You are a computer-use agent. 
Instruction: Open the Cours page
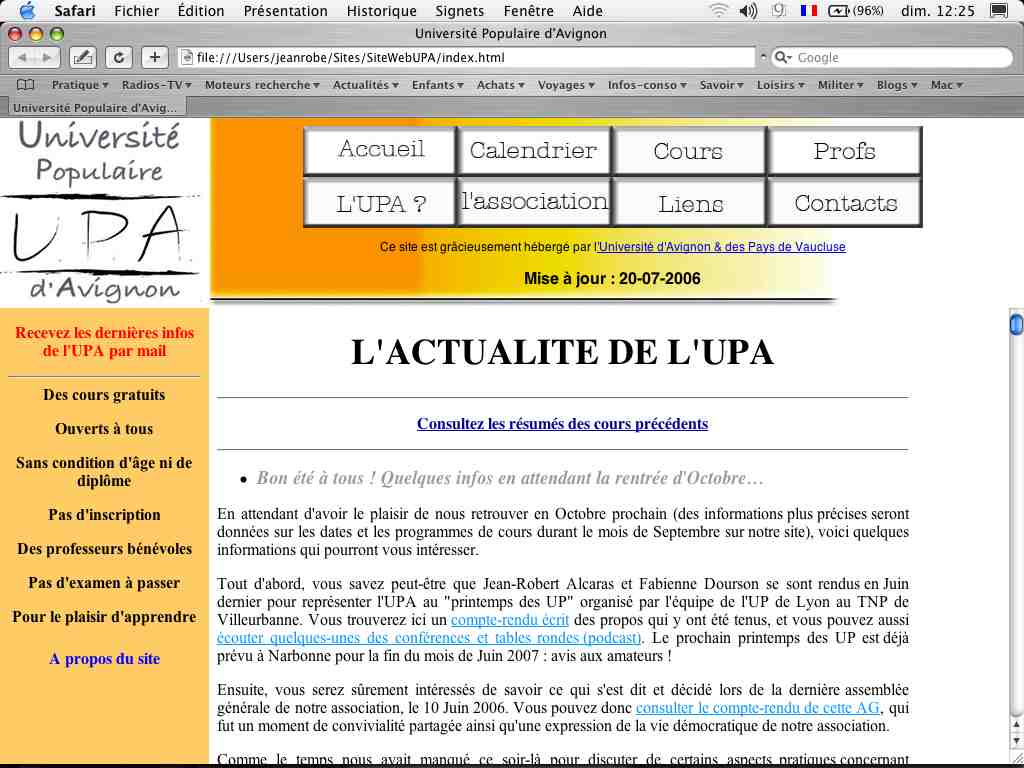click(688, 150)
